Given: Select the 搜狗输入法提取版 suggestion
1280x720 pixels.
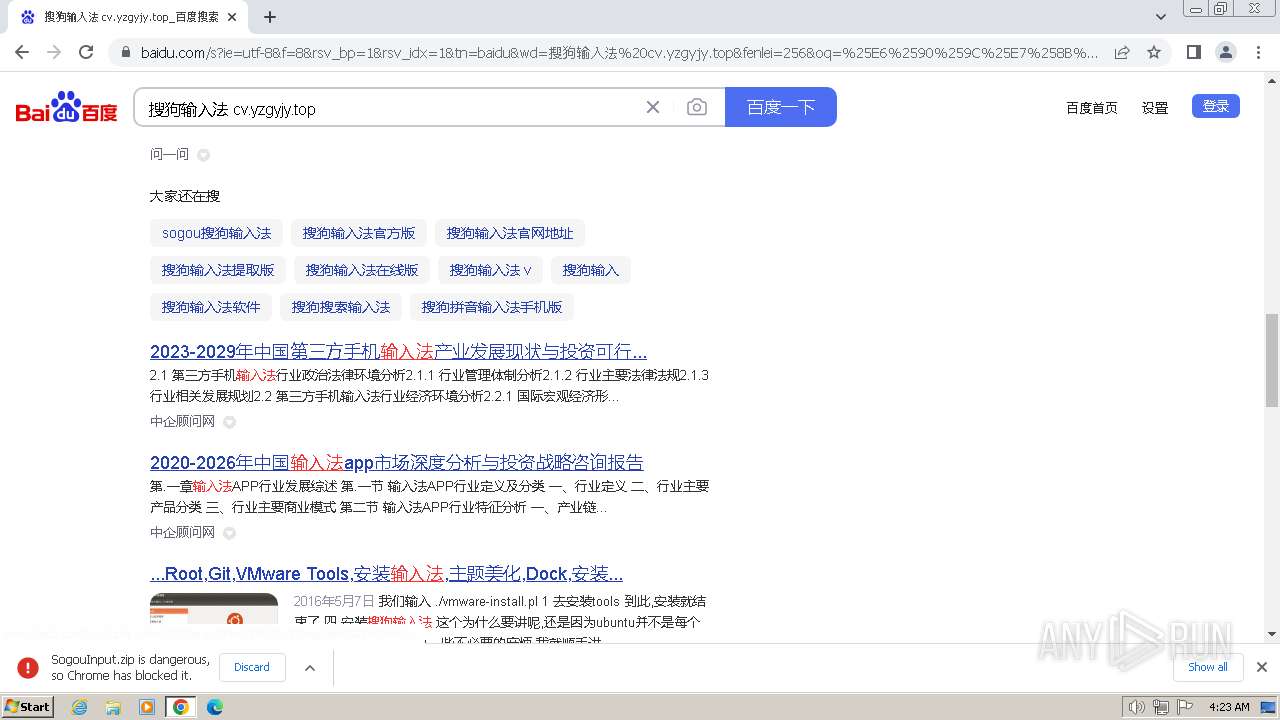Looking at the screenshot, I should click(218, 270).
